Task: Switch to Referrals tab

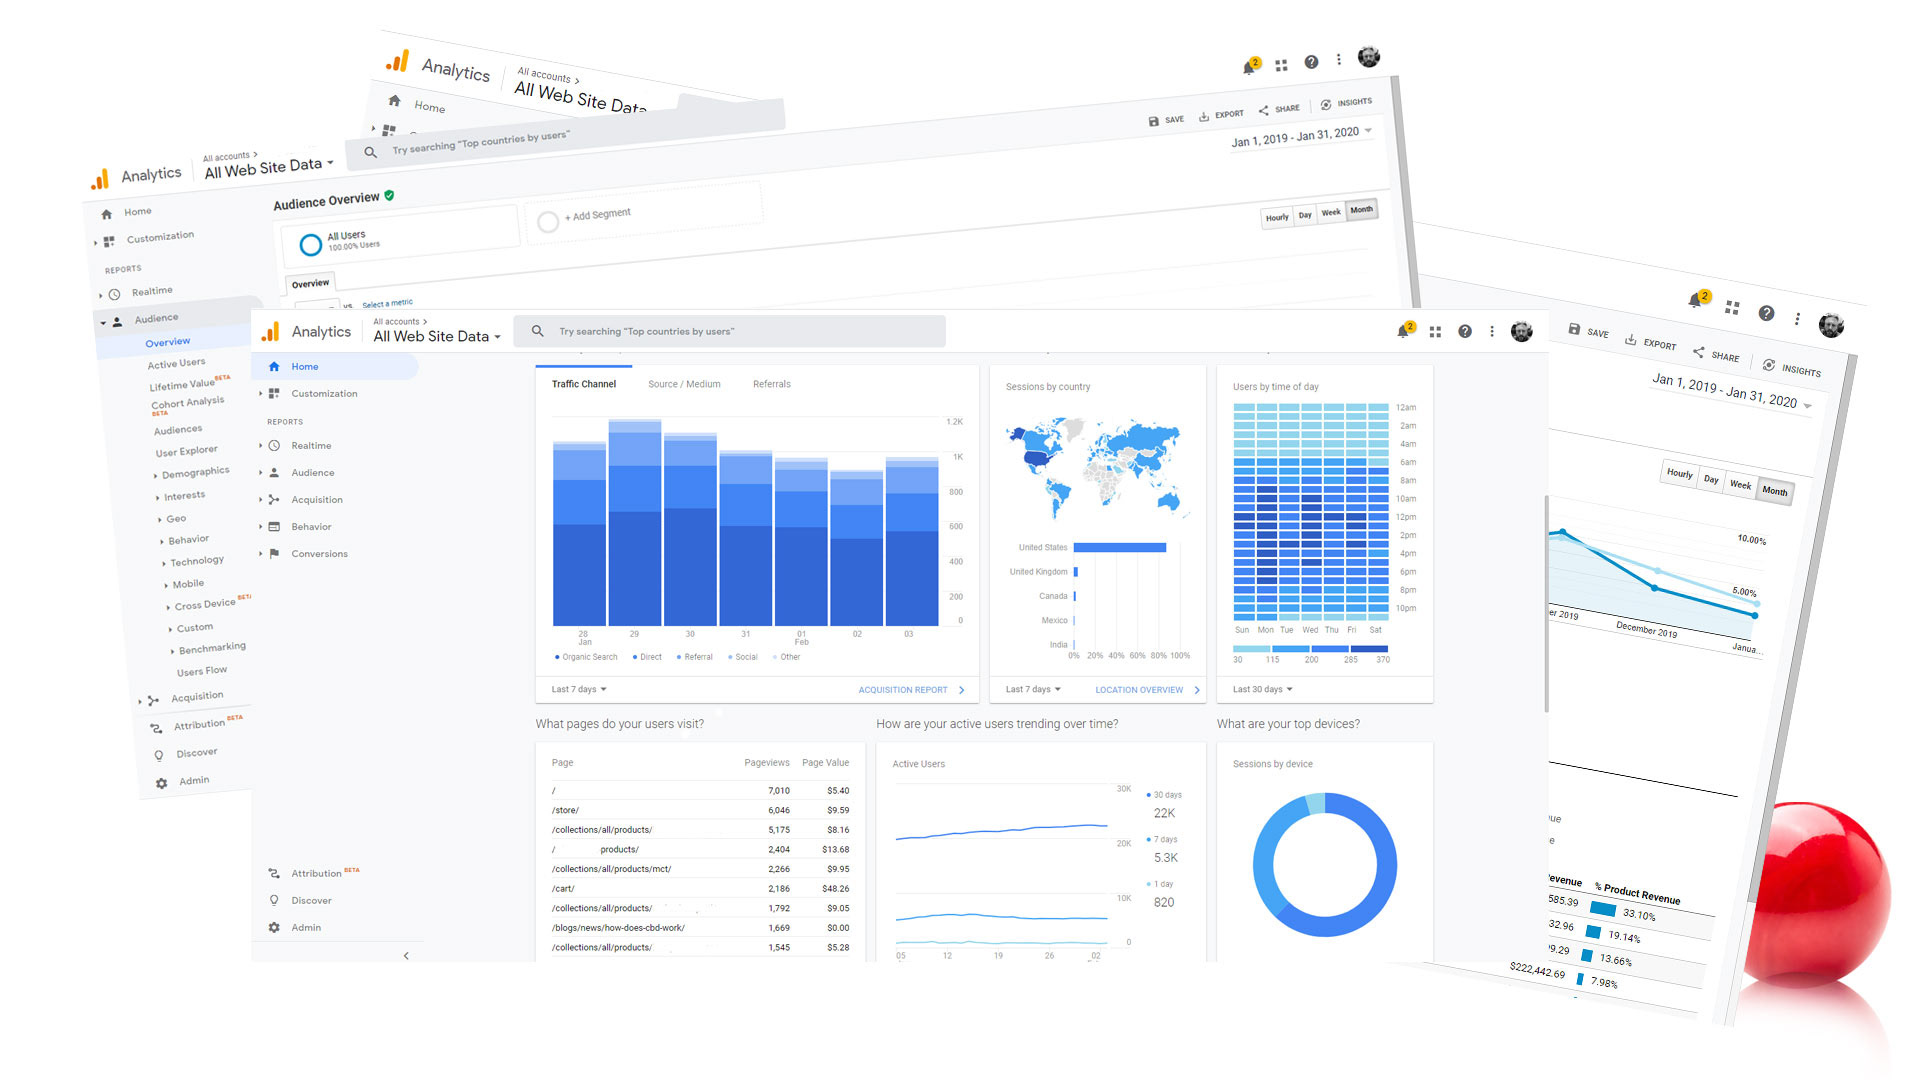Action: point(772,385)
